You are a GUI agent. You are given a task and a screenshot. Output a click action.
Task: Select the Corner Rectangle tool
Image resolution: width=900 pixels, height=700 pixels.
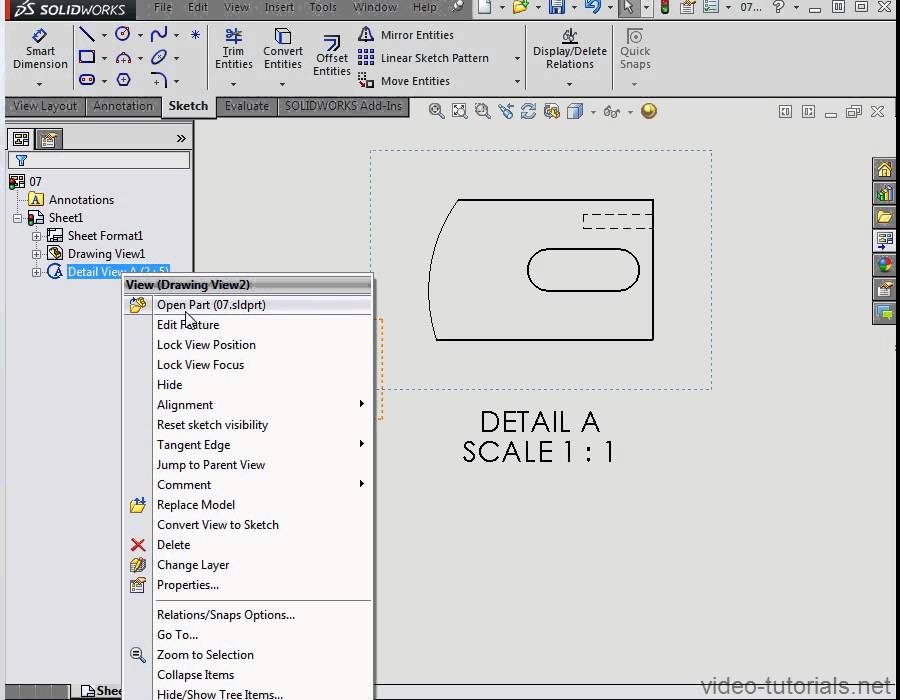point(87,57)
